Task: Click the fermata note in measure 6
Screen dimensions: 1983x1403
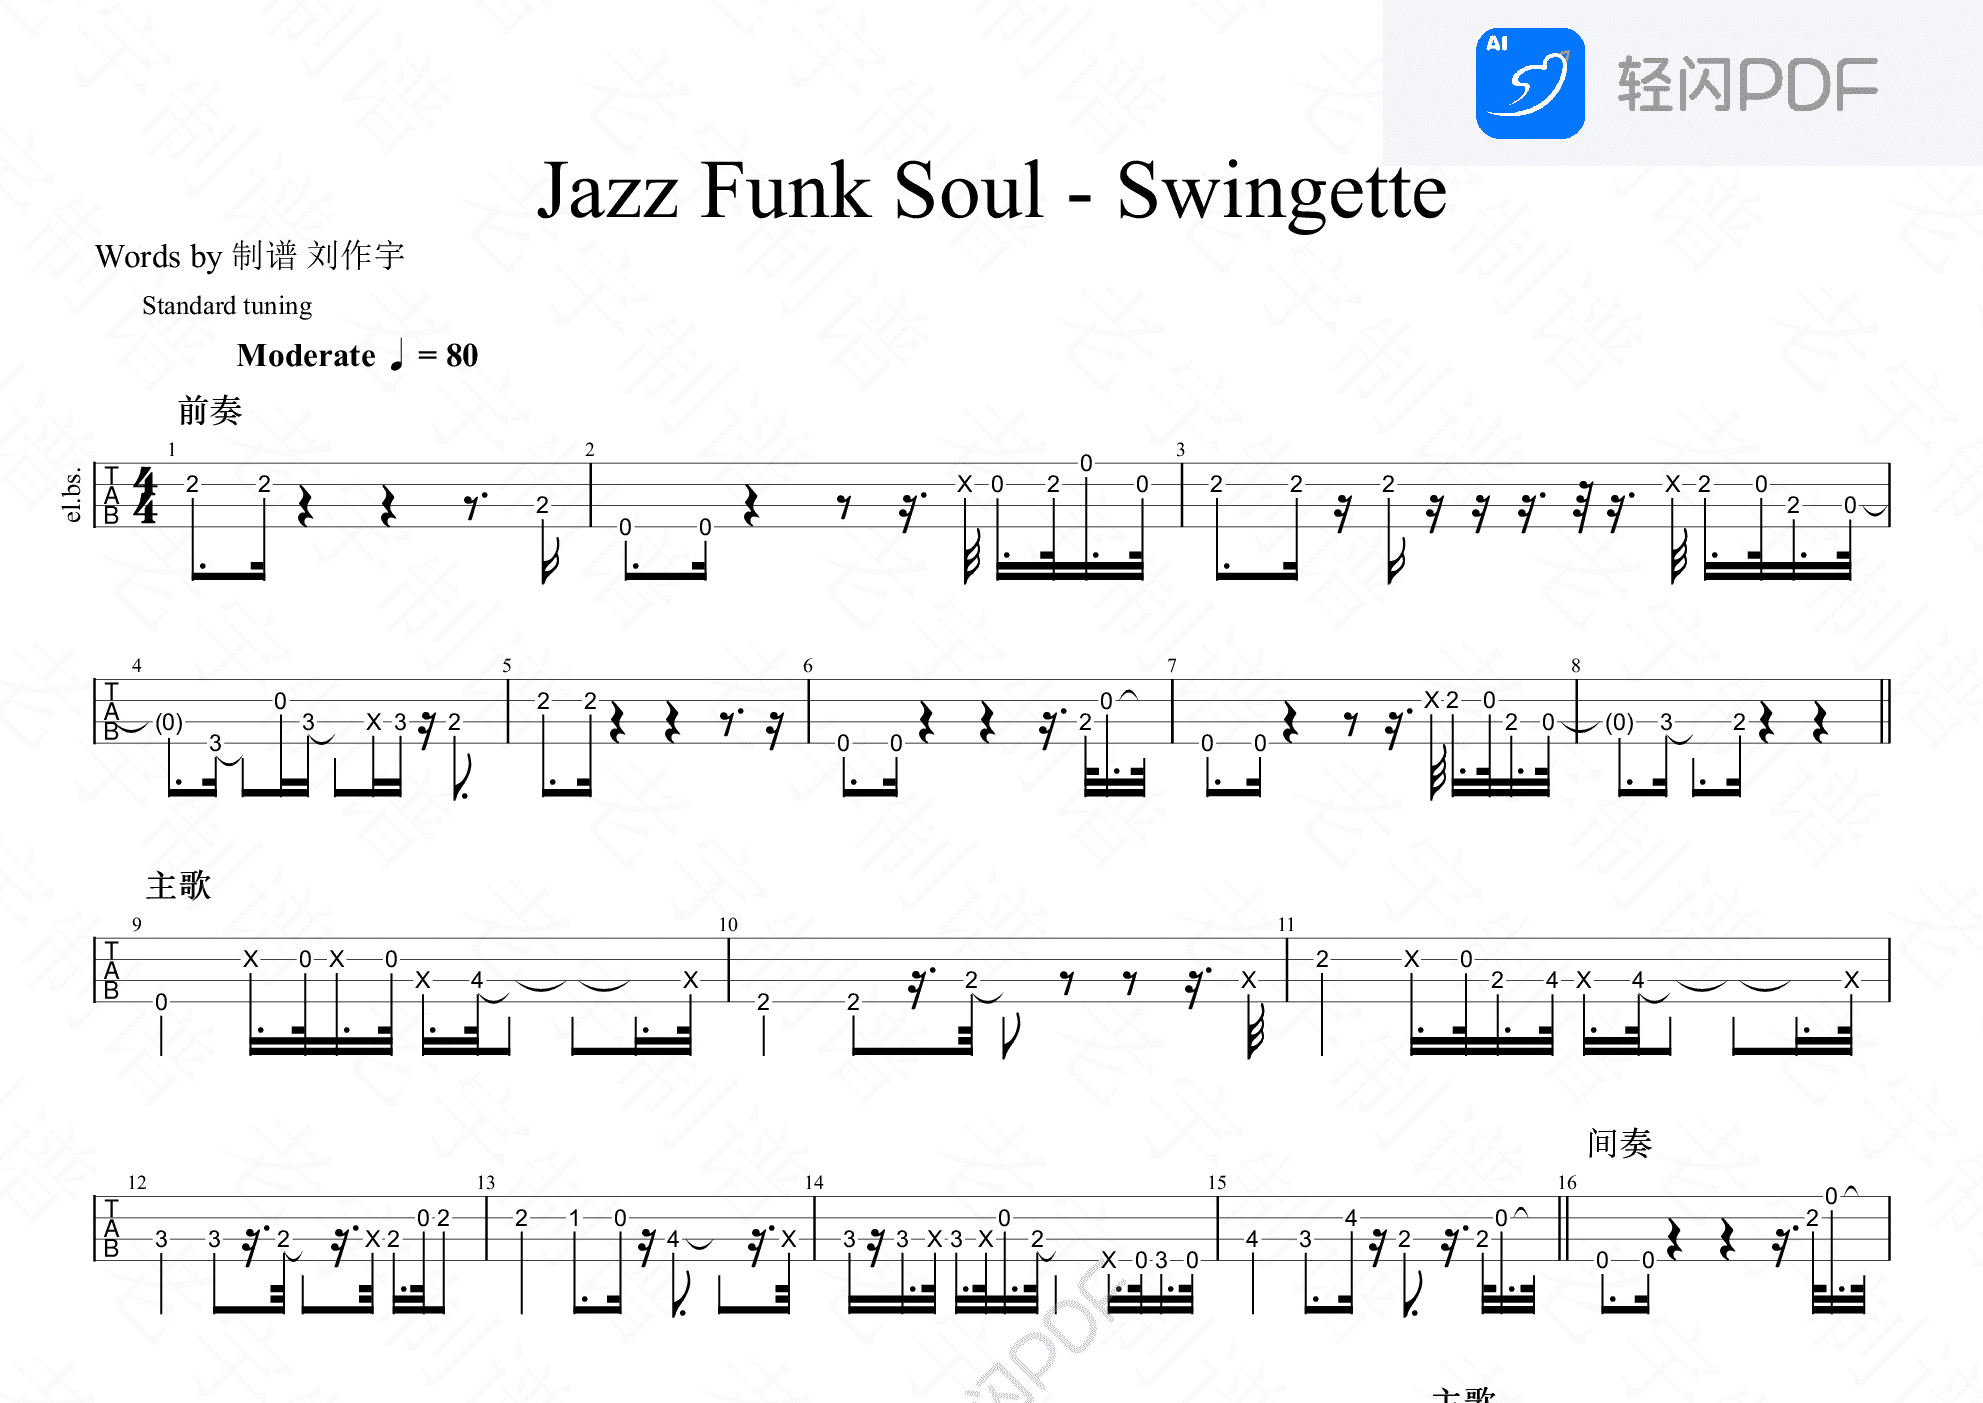Action: coord(1106,701)
